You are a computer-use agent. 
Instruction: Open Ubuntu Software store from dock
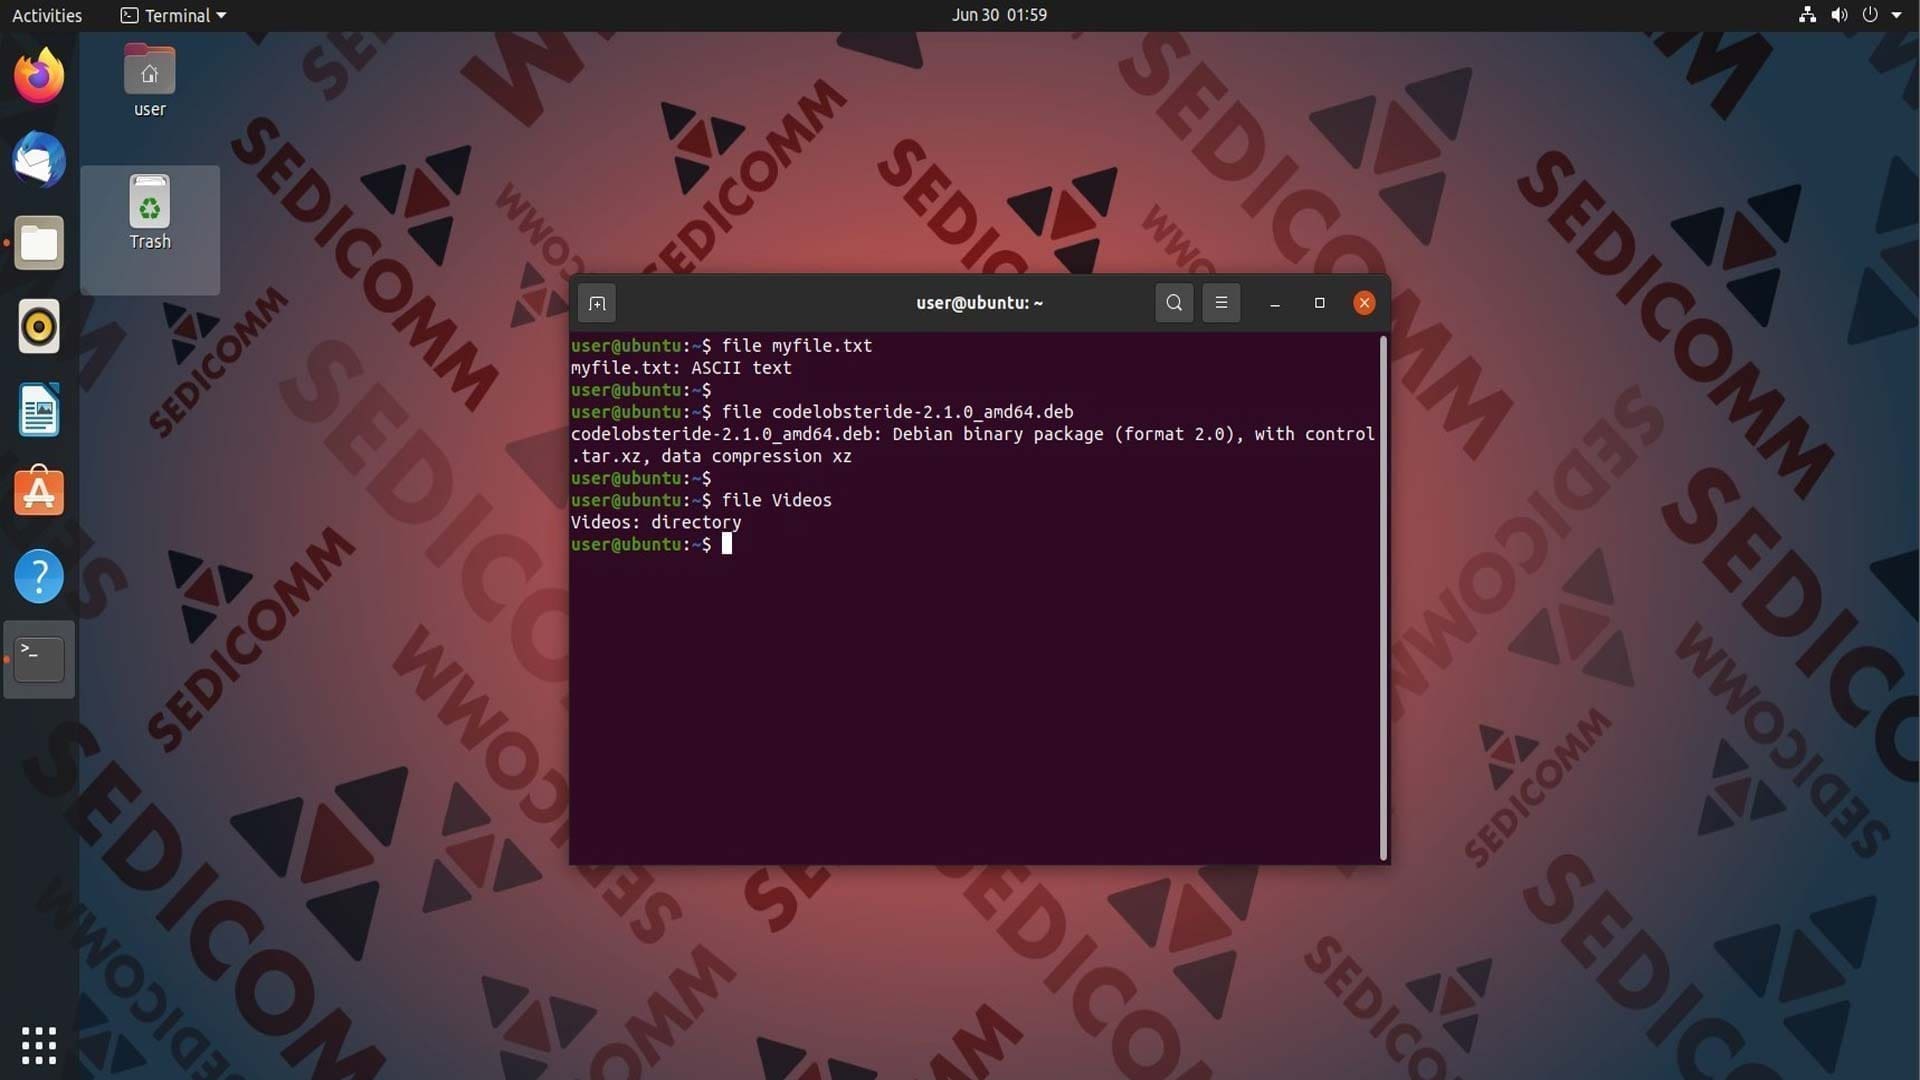(x=39, y=492)
